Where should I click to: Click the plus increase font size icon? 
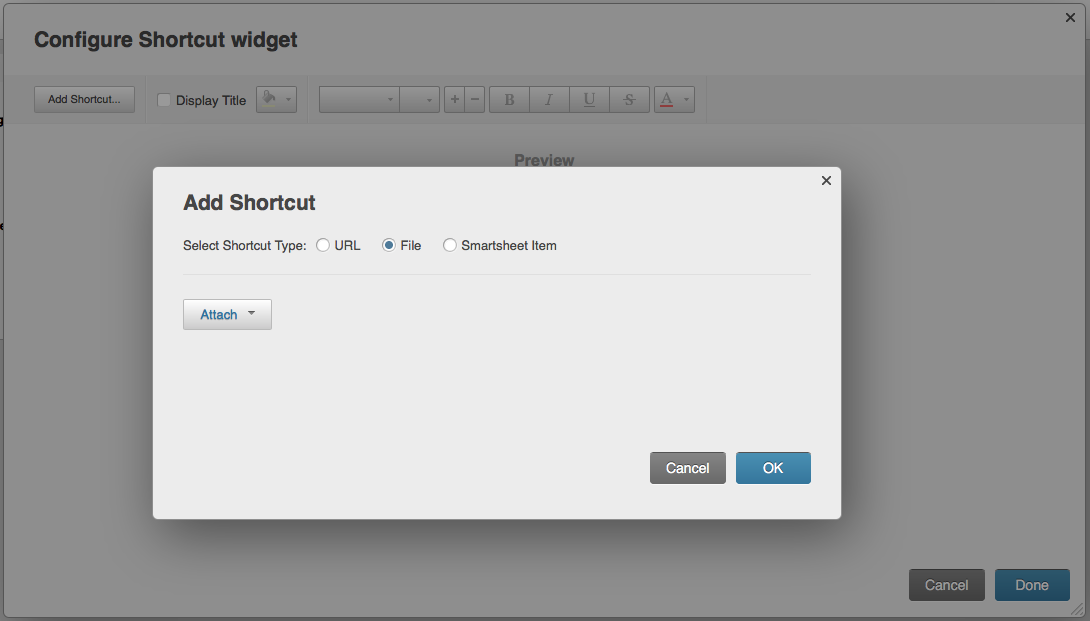point(455,99)
